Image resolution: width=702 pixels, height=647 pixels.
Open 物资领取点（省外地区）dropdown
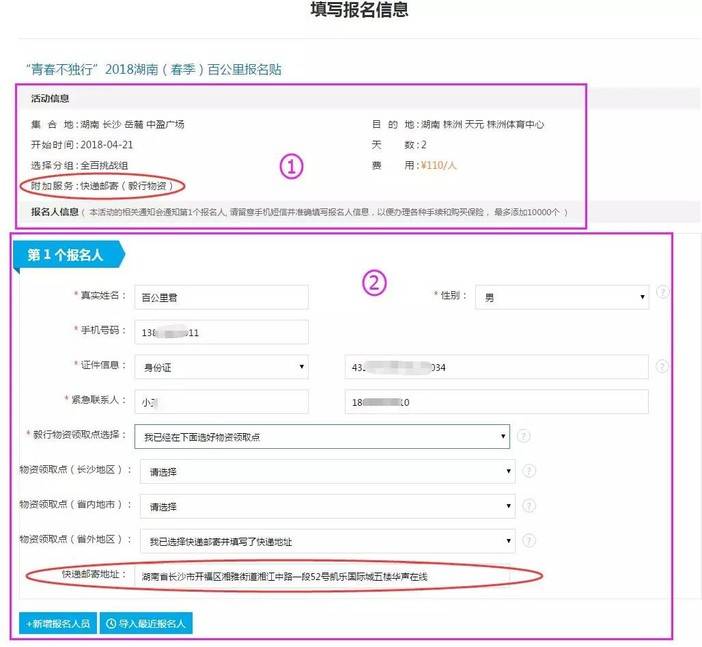click(327, 541)
